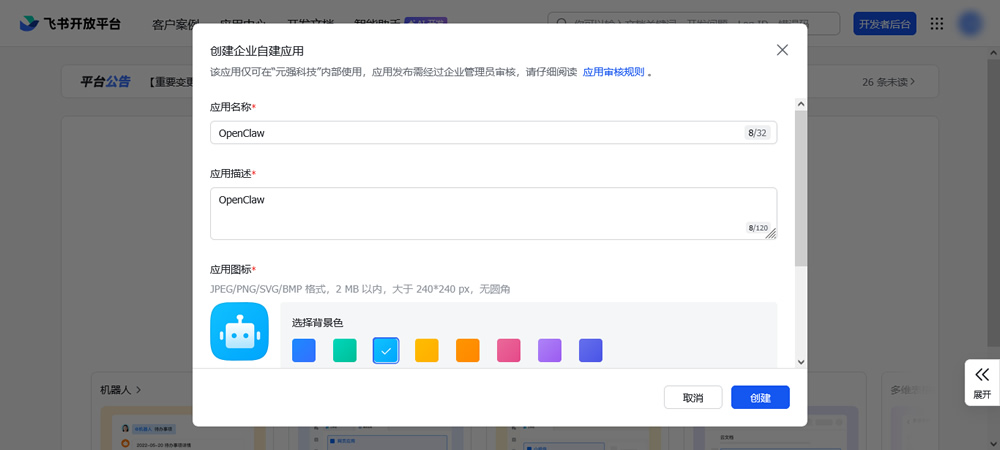Open the nine-dot apps grid
1000x450 pixels.
click(937, 24)
